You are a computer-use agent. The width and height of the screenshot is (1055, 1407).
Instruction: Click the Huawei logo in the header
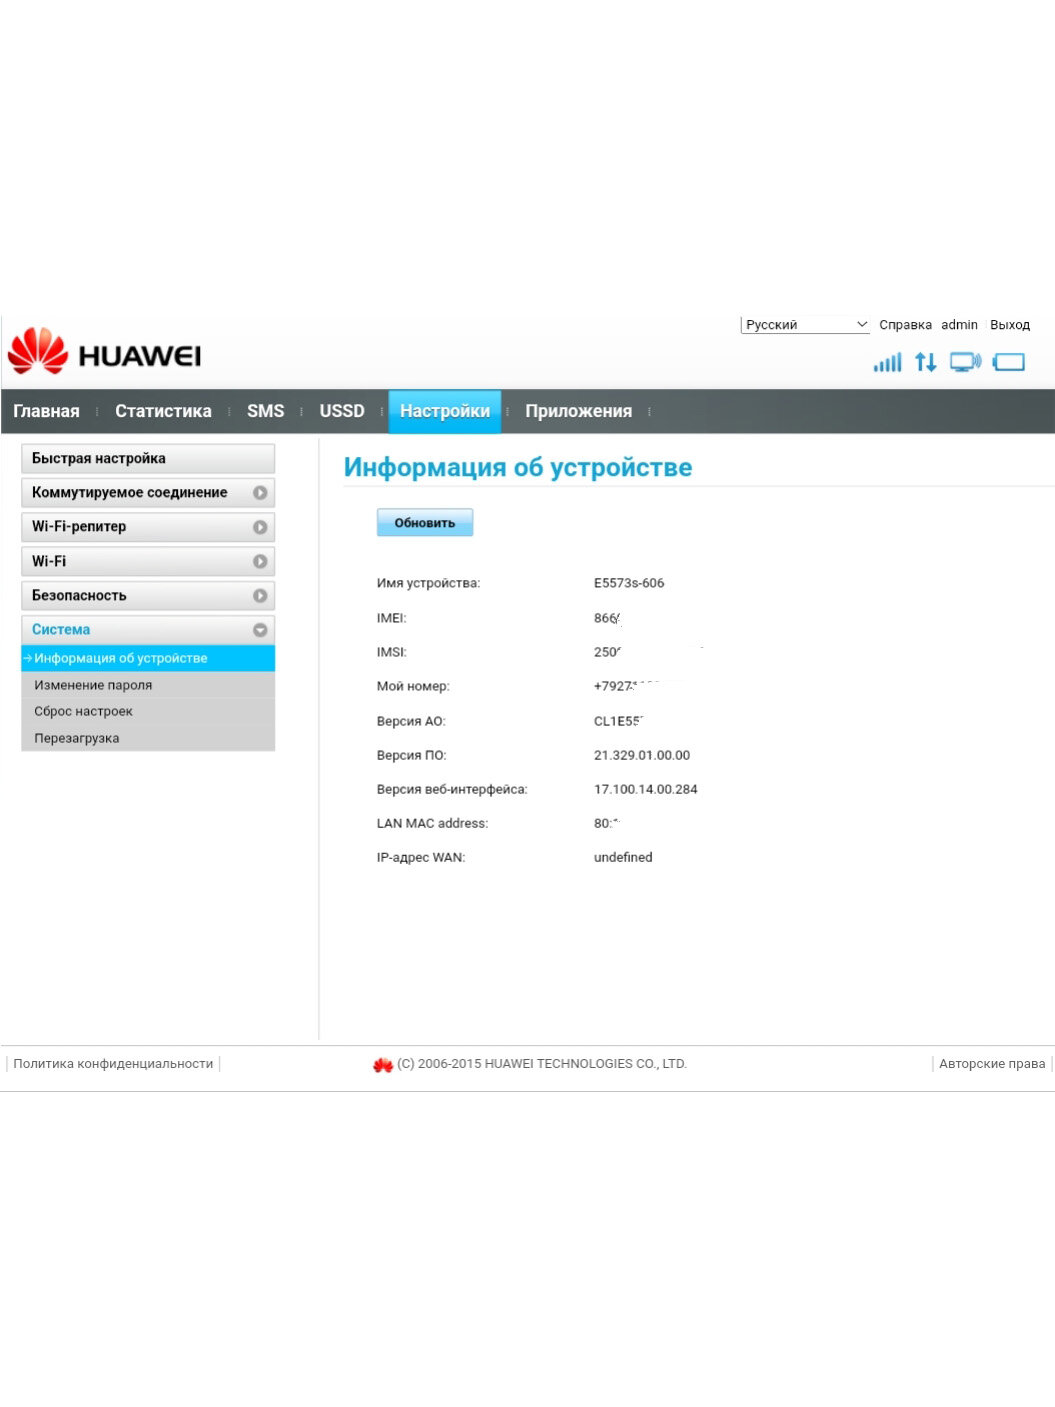[x=104, y=351]
